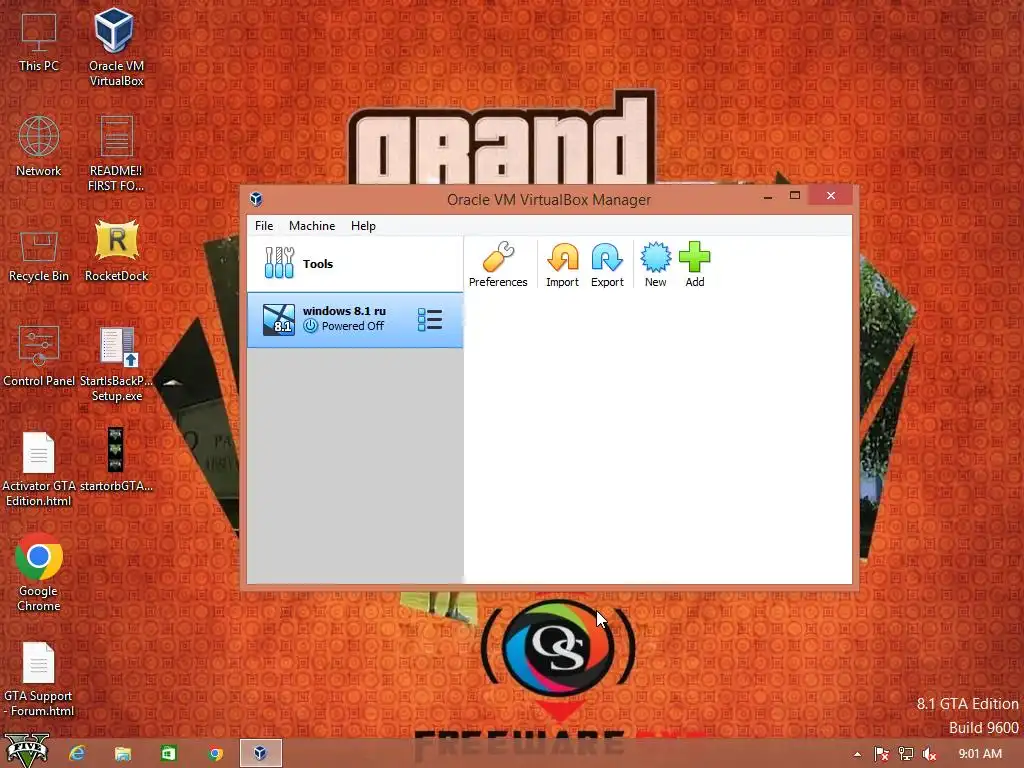
Task: Select the RocketDock desktop shortcut
Action: [x=116, y=251]
